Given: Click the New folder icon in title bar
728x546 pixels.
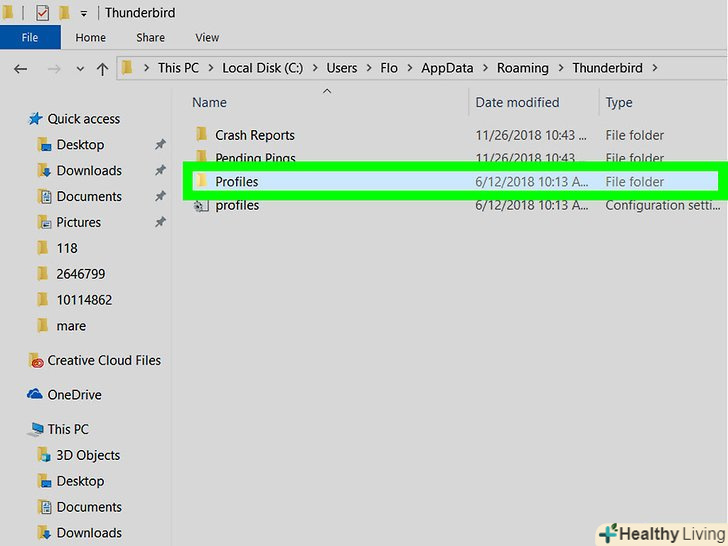Looking at the screenshot, I should (x=64, y=13).
